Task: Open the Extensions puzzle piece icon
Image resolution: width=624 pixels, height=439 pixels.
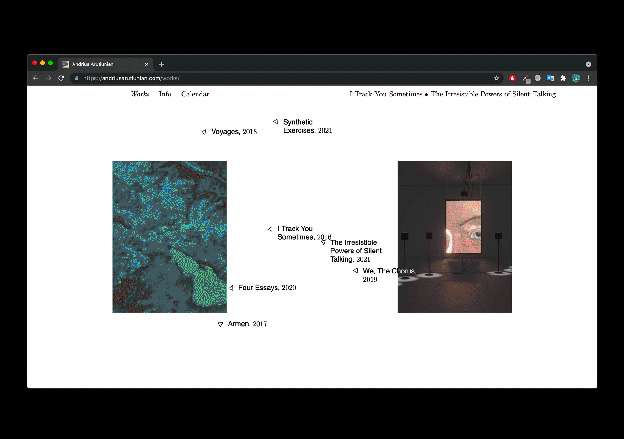Action: tap(563, 78)
